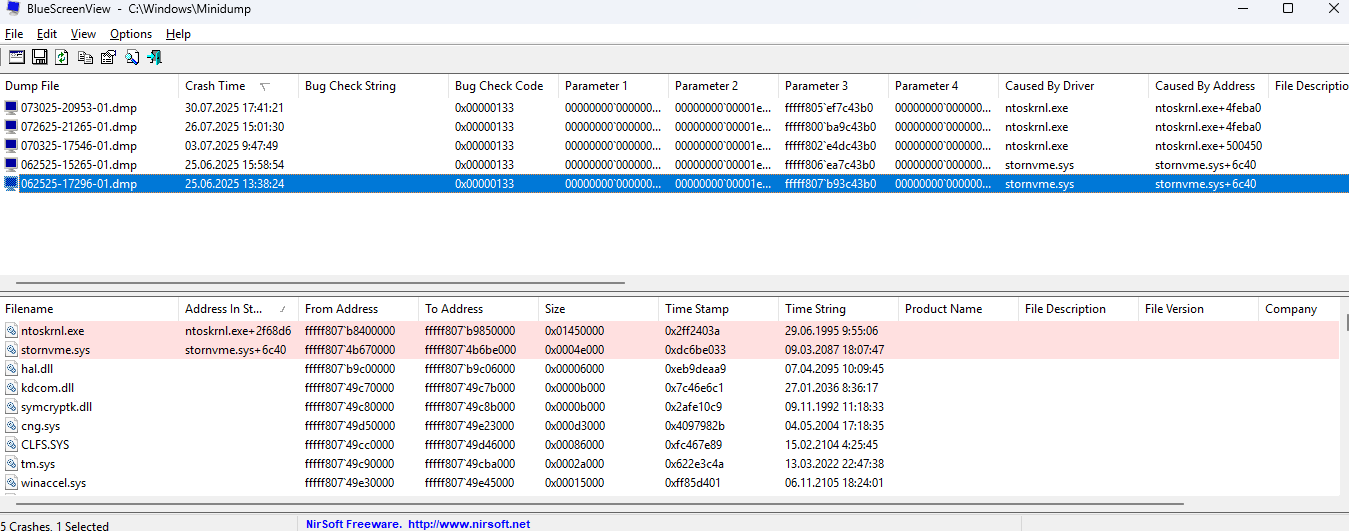Sort by the From Address column

(359, 309)
